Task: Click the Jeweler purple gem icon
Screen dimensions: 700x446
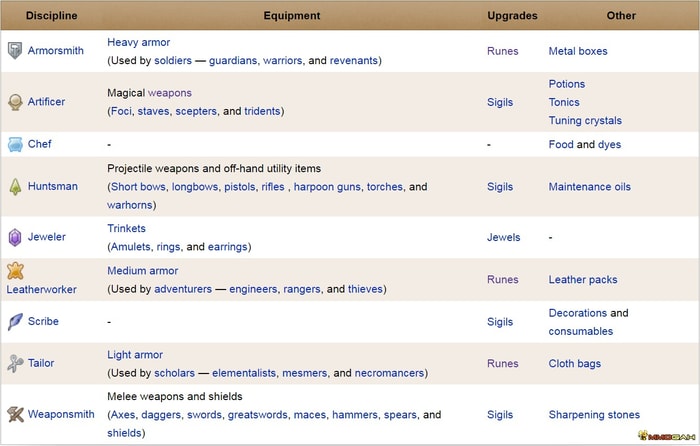Action: pos(15,237)
